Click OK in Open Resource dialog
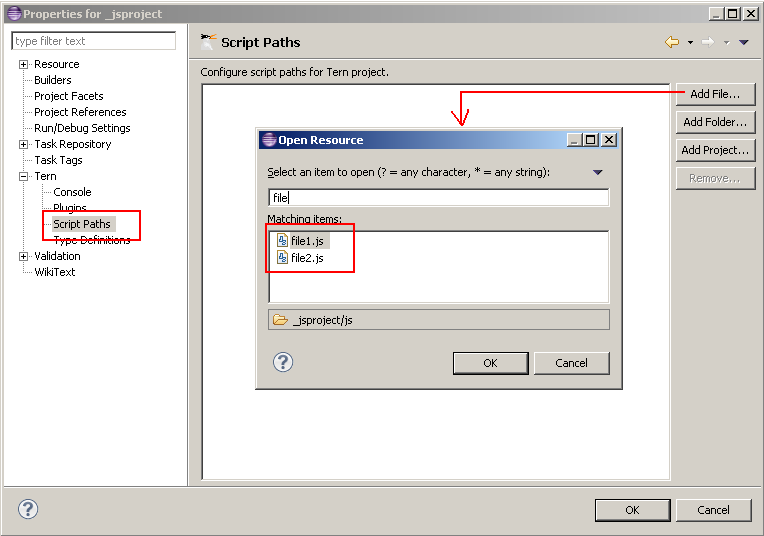 click(490, 363)
